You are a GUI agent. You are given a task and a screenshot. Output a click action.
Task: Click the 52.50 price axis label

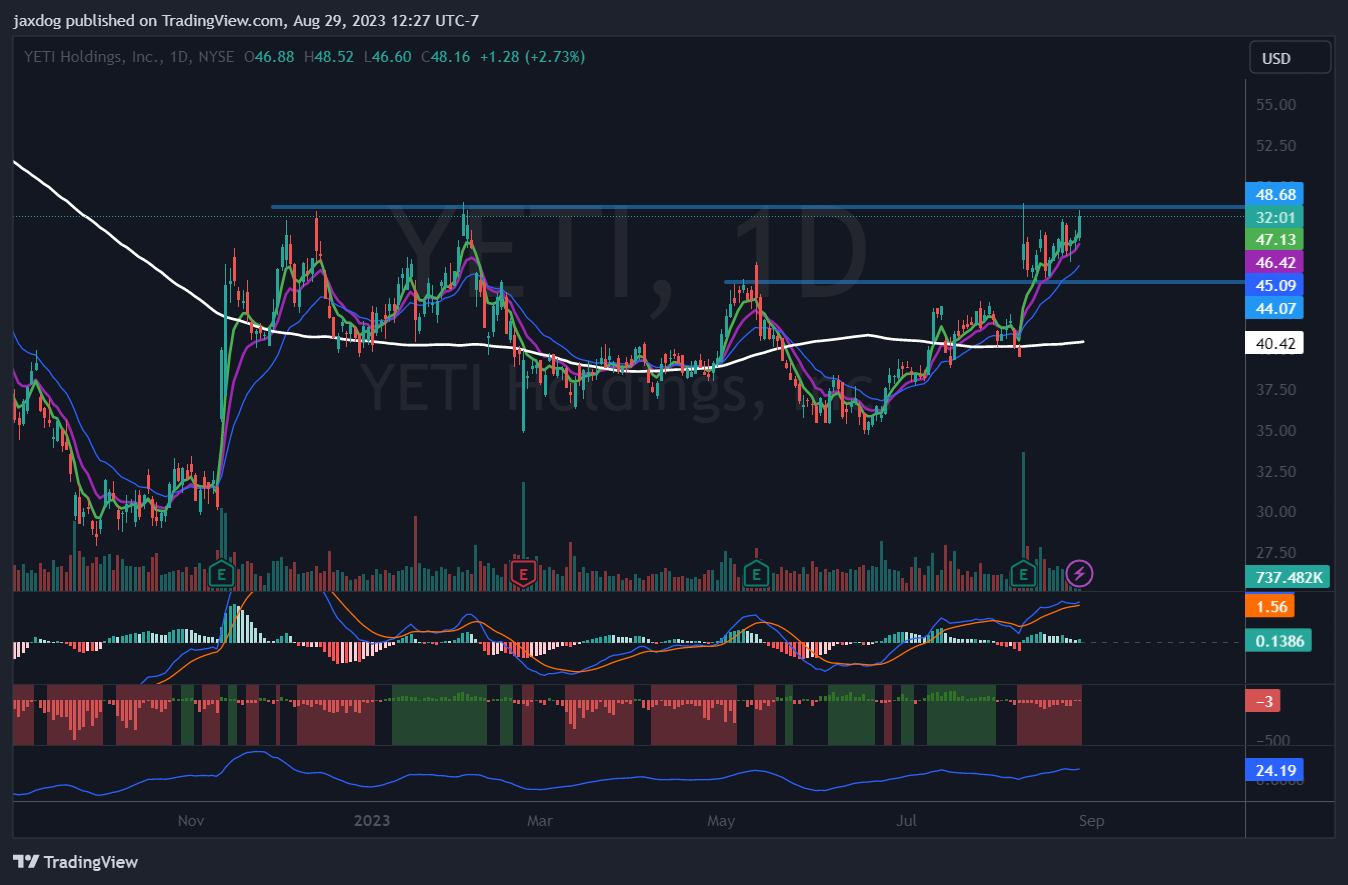point(1275,145)
